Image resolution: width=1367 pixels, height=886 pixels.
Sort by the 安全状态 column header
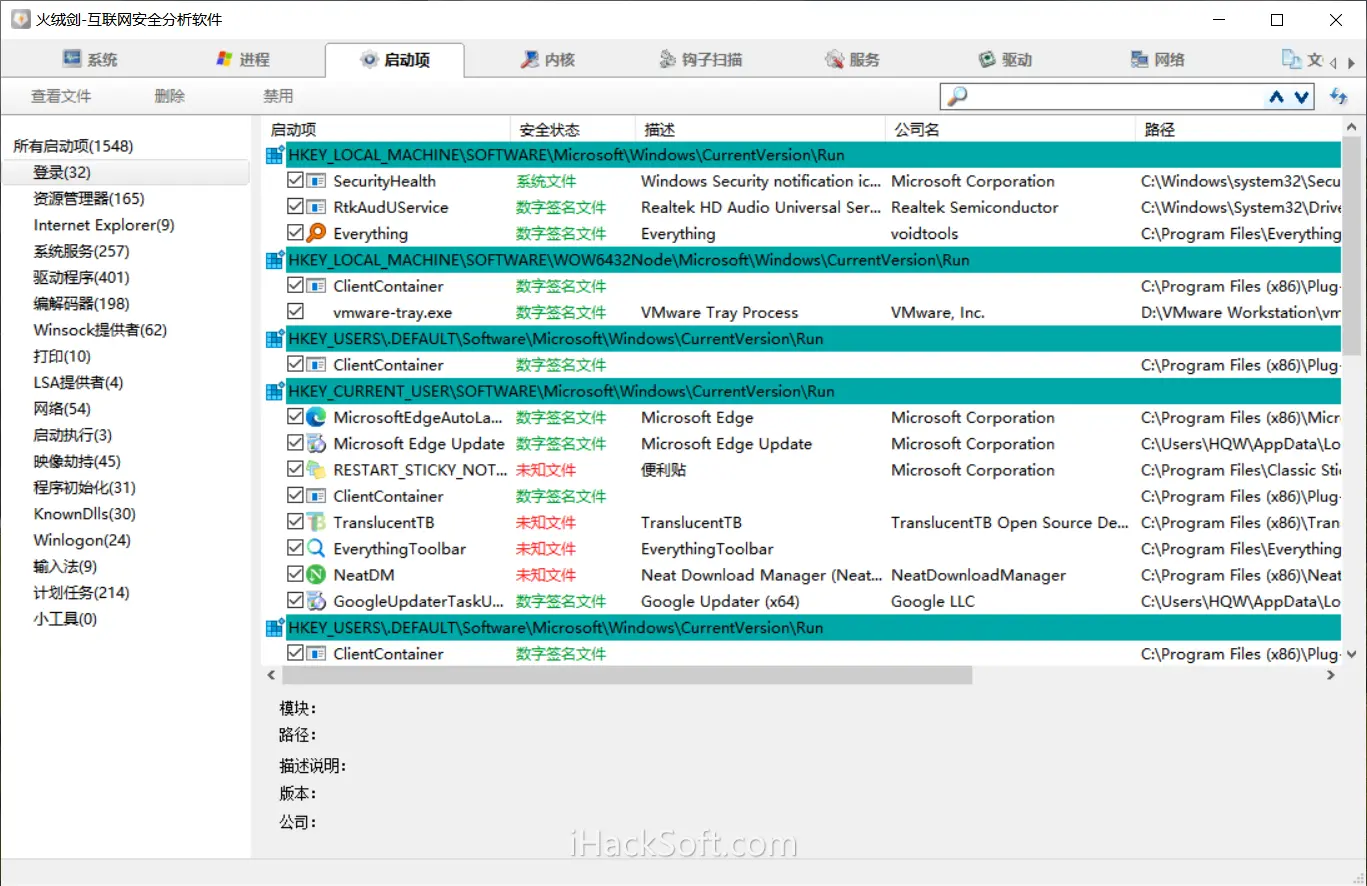(573, 130)
